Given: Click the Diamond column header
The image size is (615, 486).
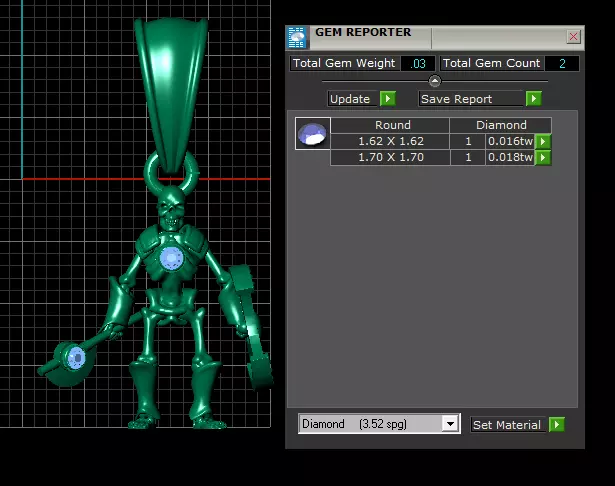Looking at the screenshot, I should tap(500, 125).
